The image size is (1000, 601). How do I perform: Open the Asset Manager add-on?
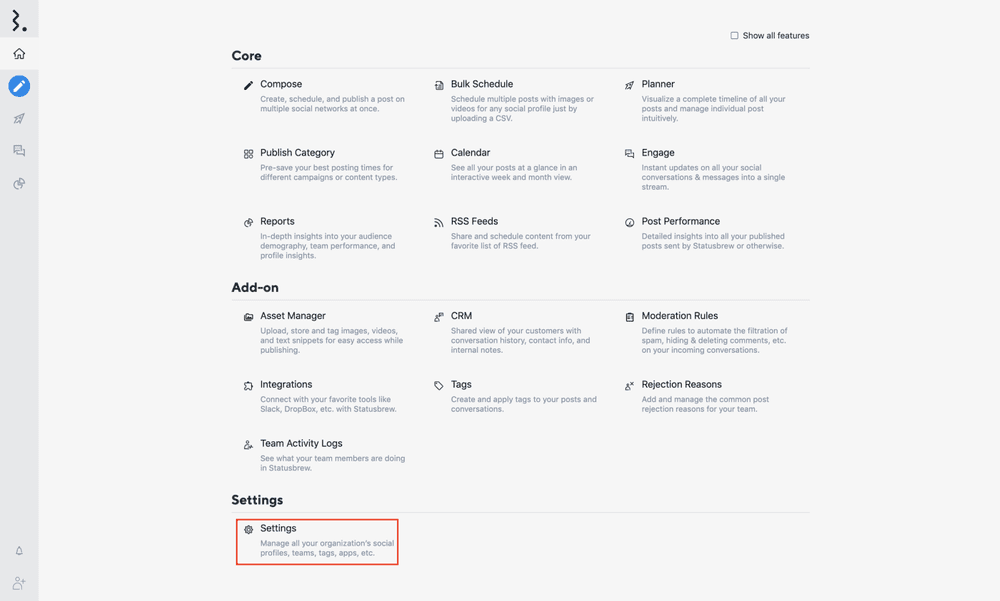coord(292,316)
